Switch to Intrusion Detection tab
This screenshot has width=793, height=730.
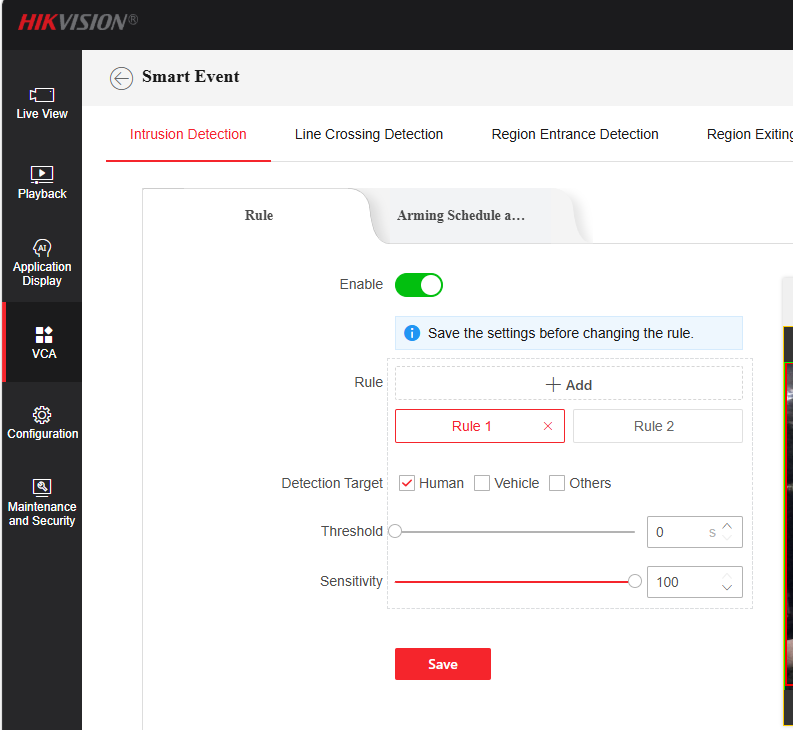[188, 134]
